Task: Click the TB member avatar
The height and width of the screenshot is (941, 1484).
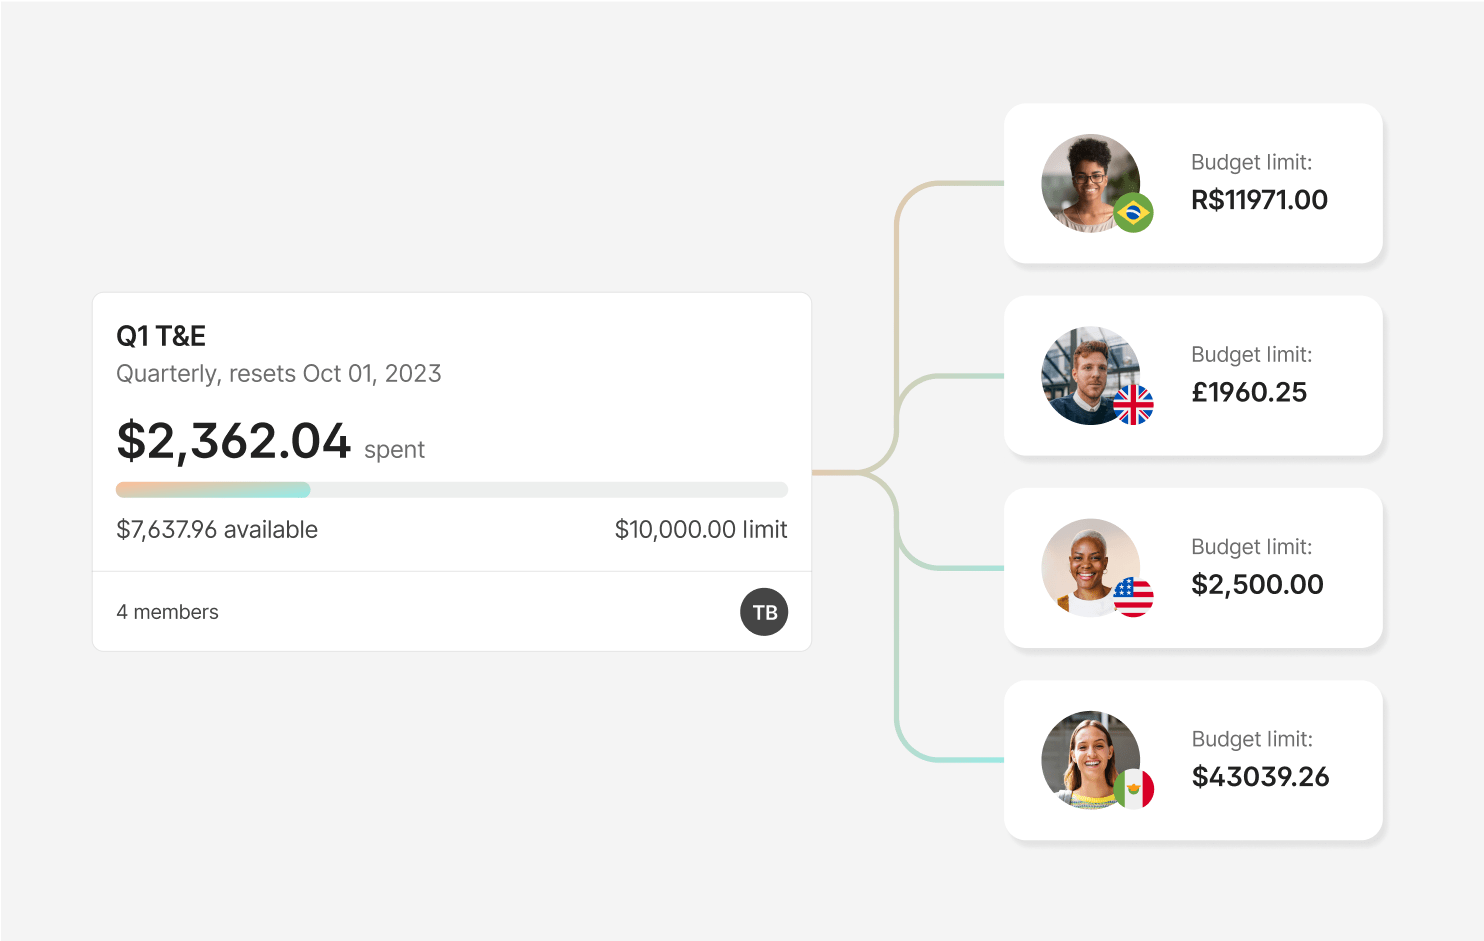Action: pos(764,612)
